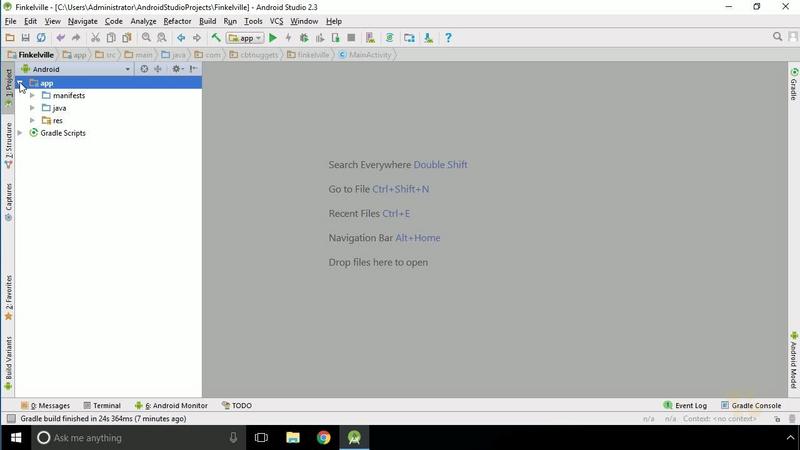Screen dimensions: 800x450
Task: Click the Sync Project with Gradle icon
Action: [x=390, y=38]
